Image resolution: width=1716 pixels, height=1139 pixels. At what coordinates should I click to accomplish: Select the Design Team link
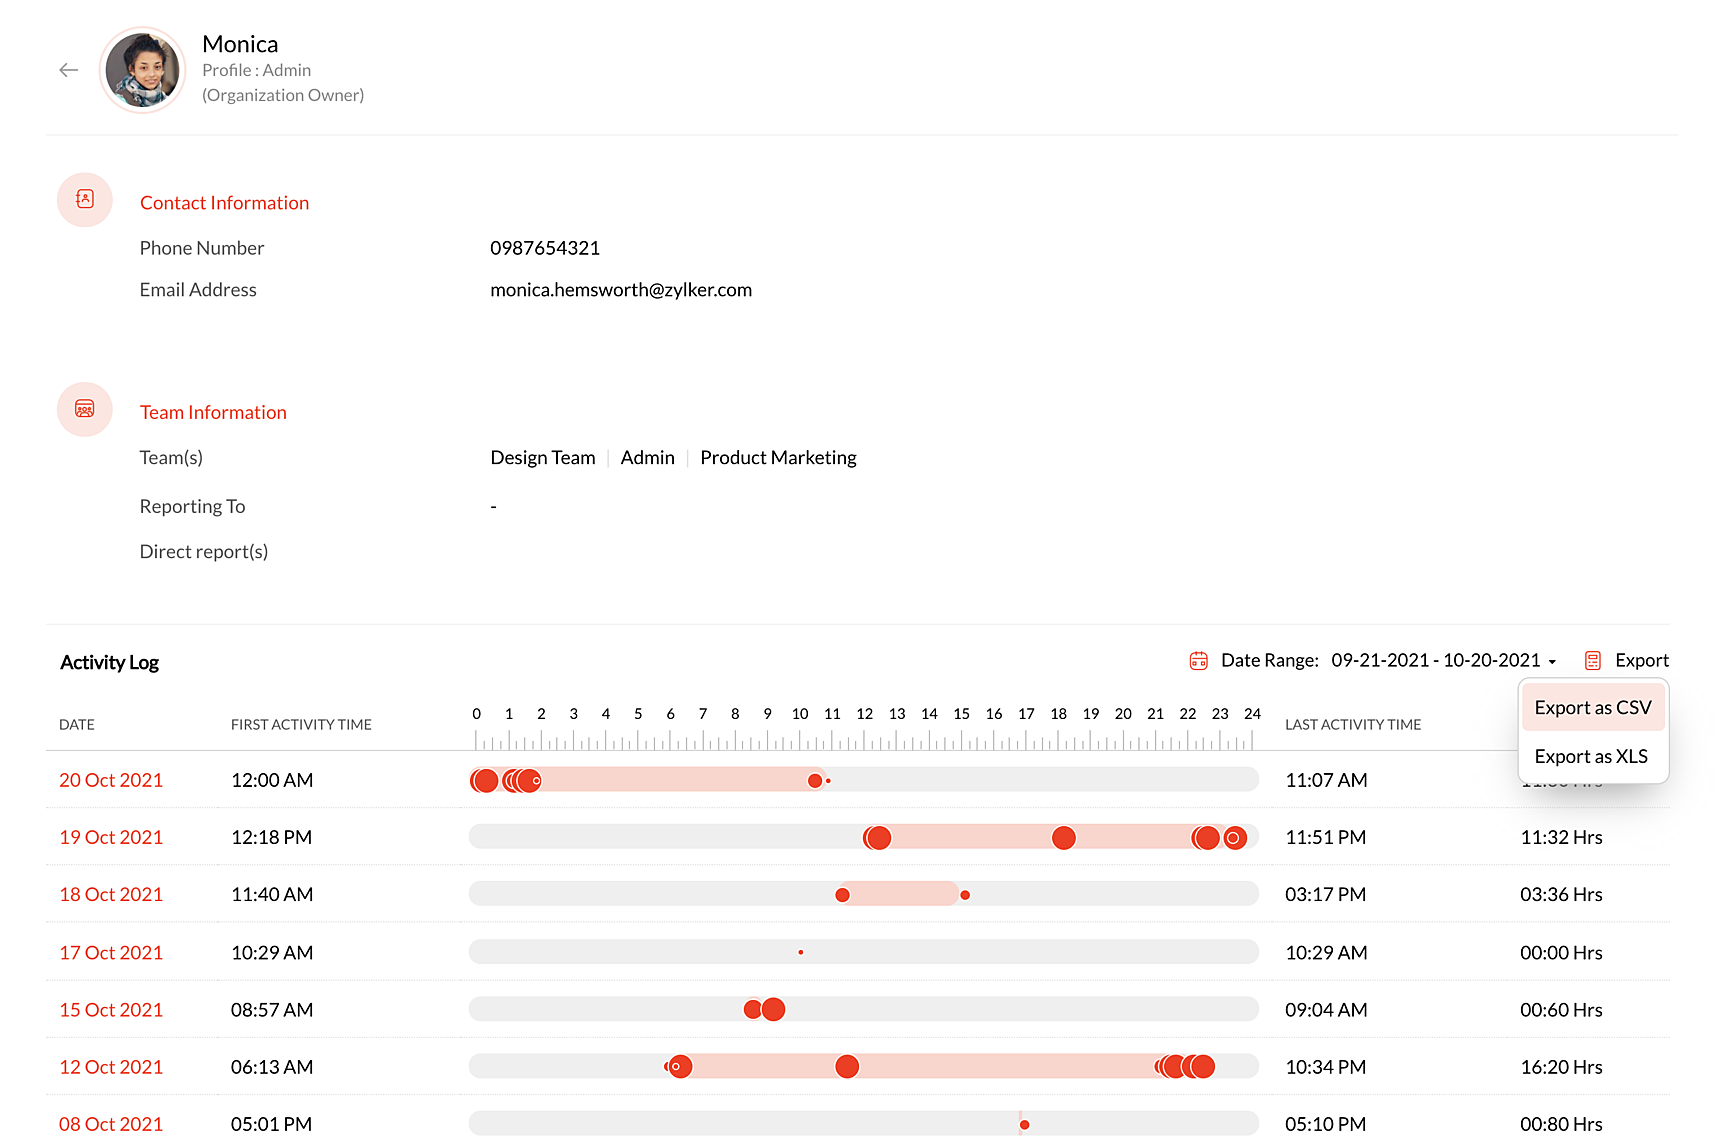[x=543, y=457]
